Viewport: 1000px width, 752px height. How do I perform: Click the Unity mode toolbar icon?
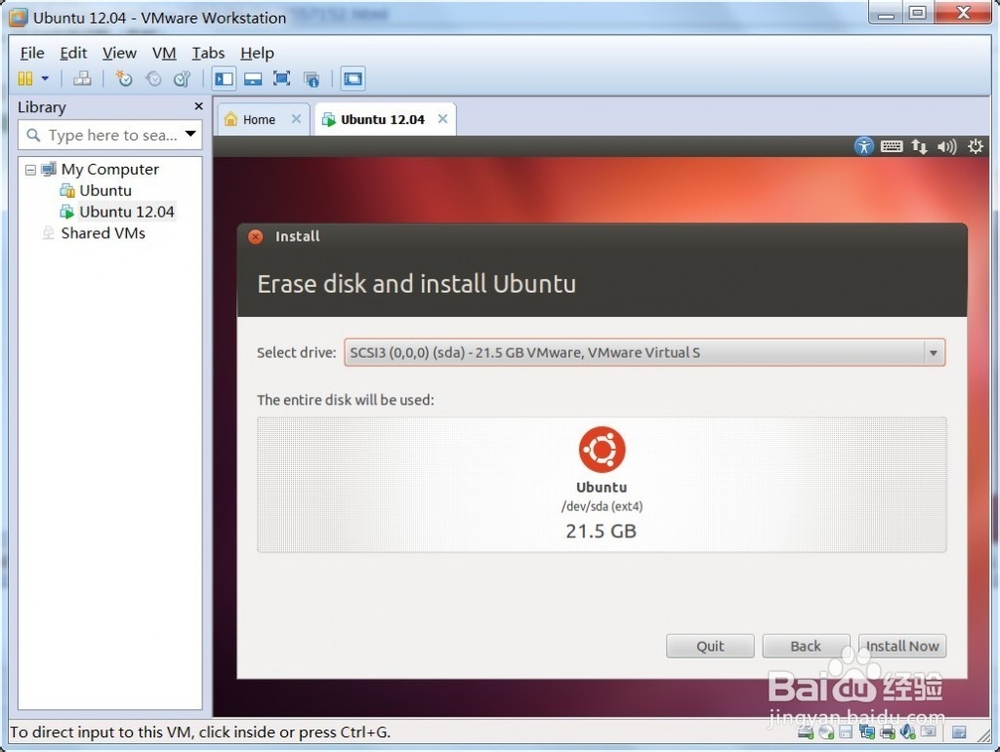point(311,78)
